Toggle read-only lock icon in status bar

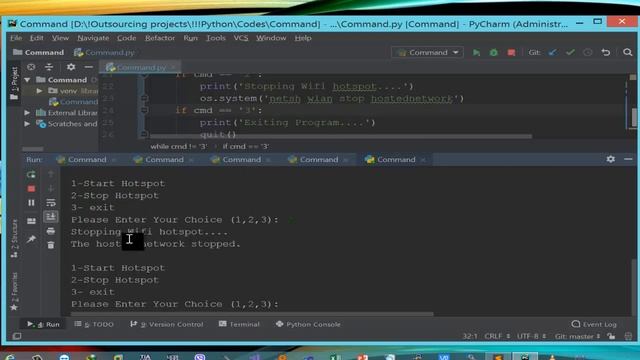[611, 336]
